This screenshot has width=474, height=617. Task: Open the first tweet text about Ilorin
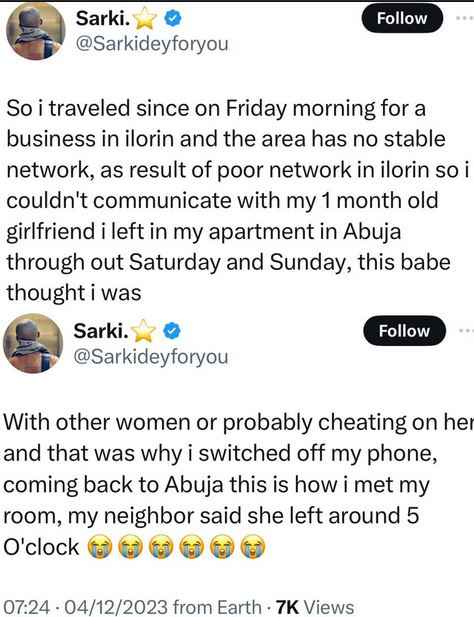(x=237, y=200)
